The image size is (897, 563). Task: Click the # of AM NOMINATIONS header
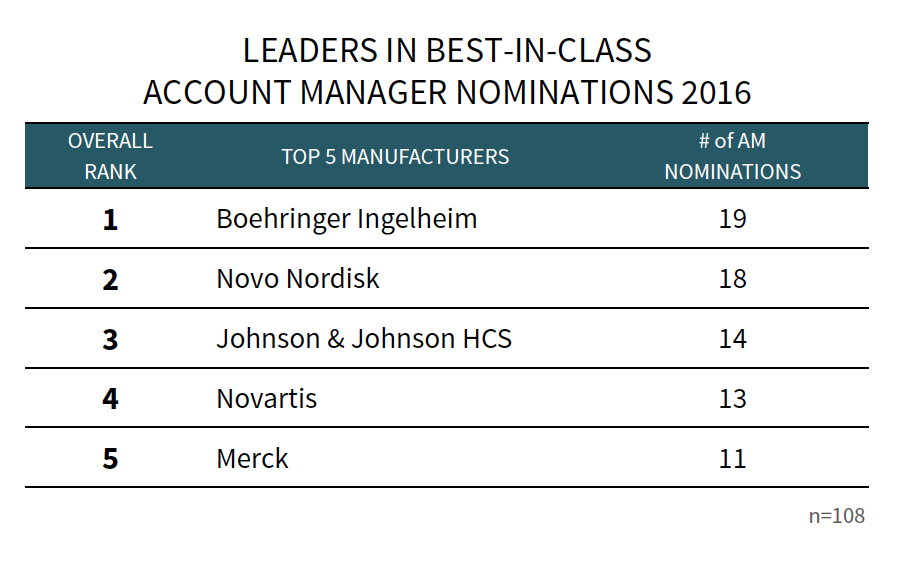732,156
